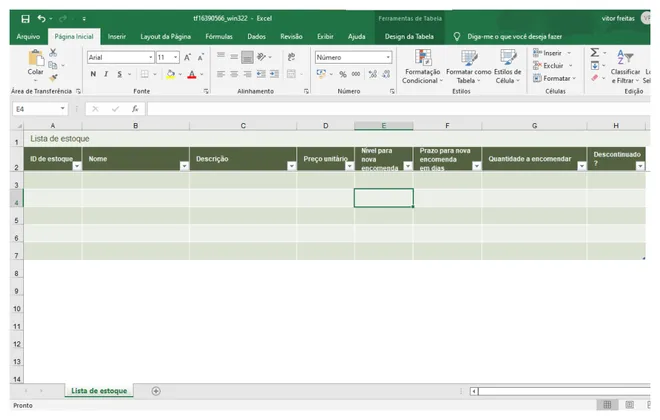Screen dimensions: 660x420
Task: Click Estilos de Célula button
Action: [x=508, y=66]
